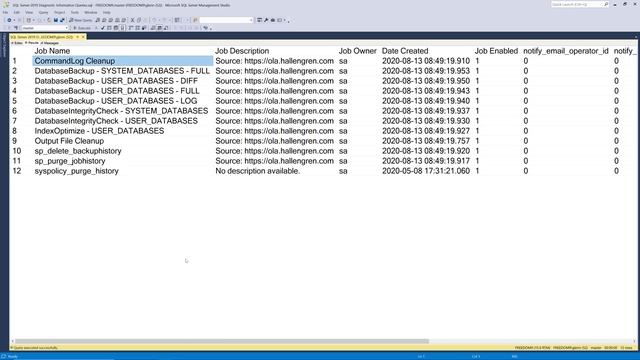Screen dimensions: 640x360
Task: Select DatabaseIntegrityCheck - USER_DATABASES cell
Action: [x=123, y=121]
